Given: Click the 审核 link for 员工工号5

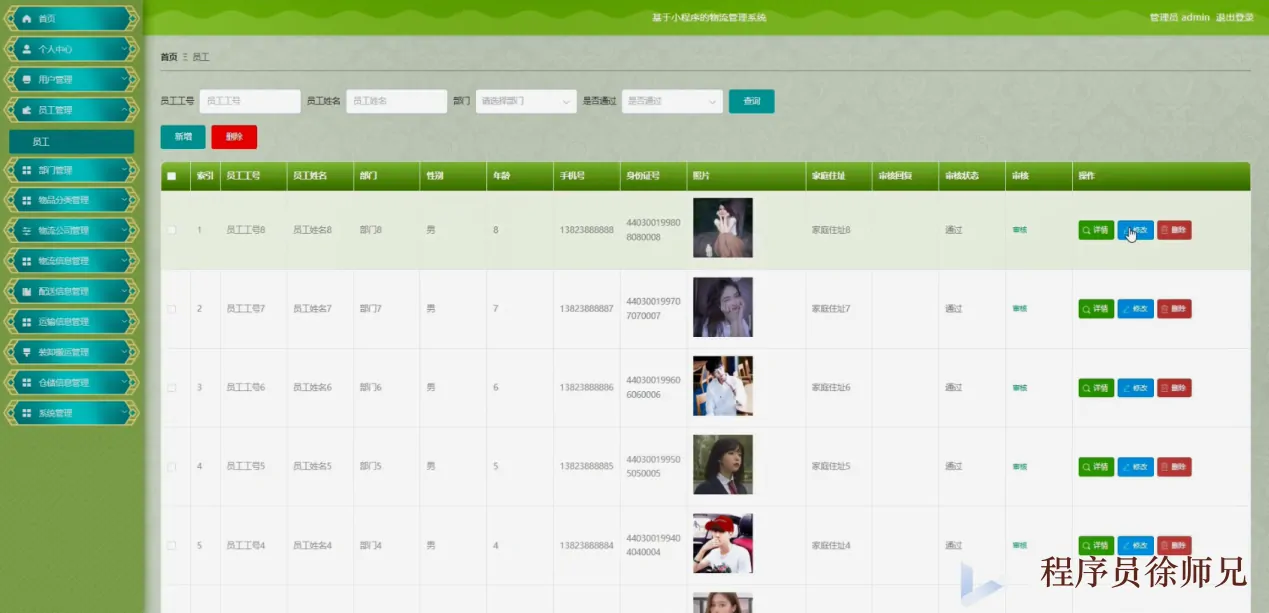Looking at the screenshot, I should pyautogui.click(x=1019, y=467).
